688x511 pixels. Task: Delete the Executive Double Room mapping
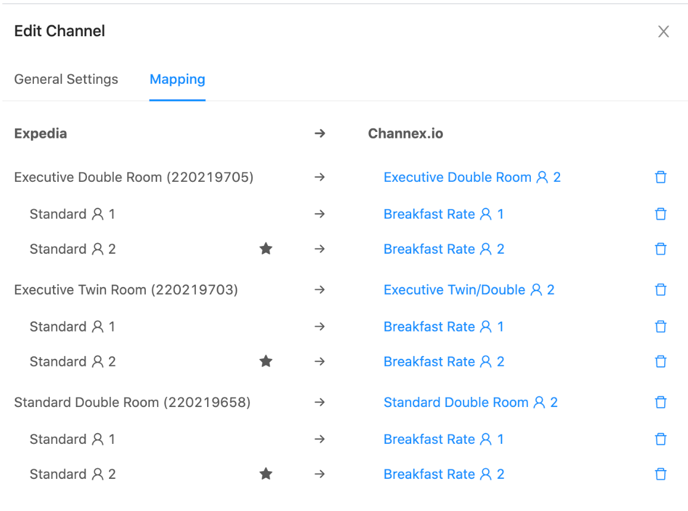point(660,177)
